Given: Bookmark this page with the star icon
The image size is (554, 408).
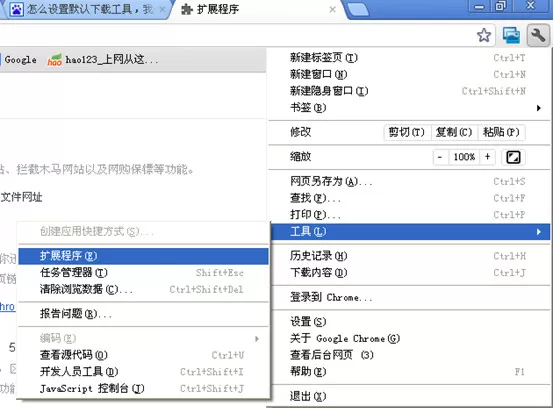Looking at the screenshot, I should [484, 35].
